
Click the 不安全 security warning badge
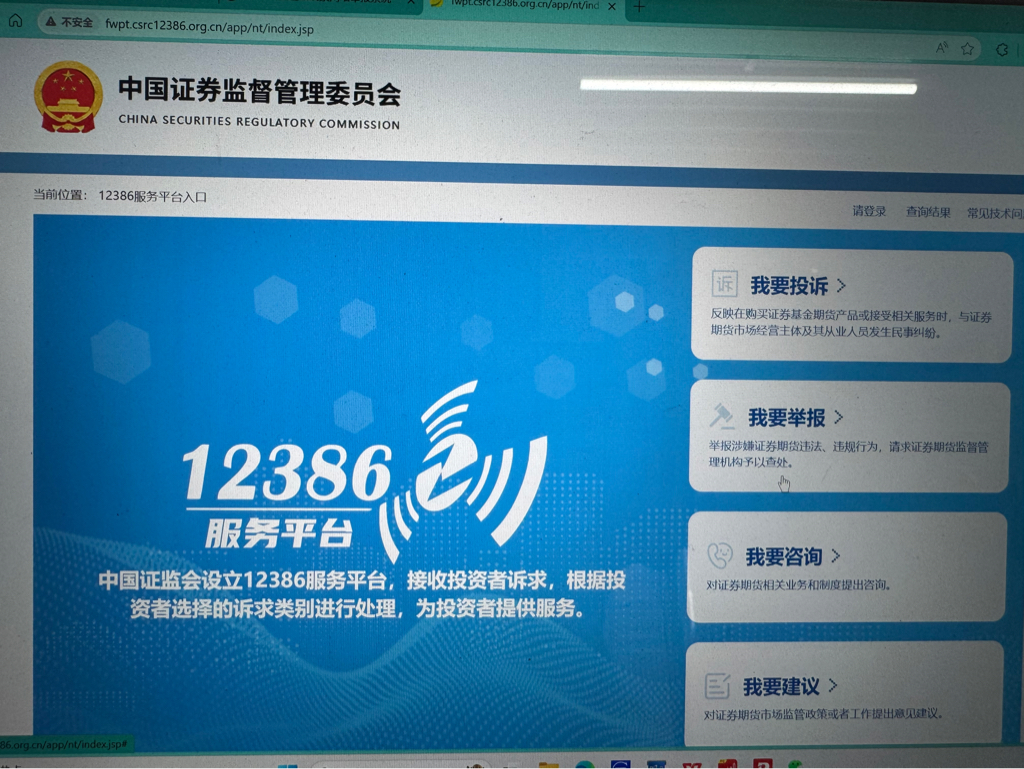coord(69,22)
